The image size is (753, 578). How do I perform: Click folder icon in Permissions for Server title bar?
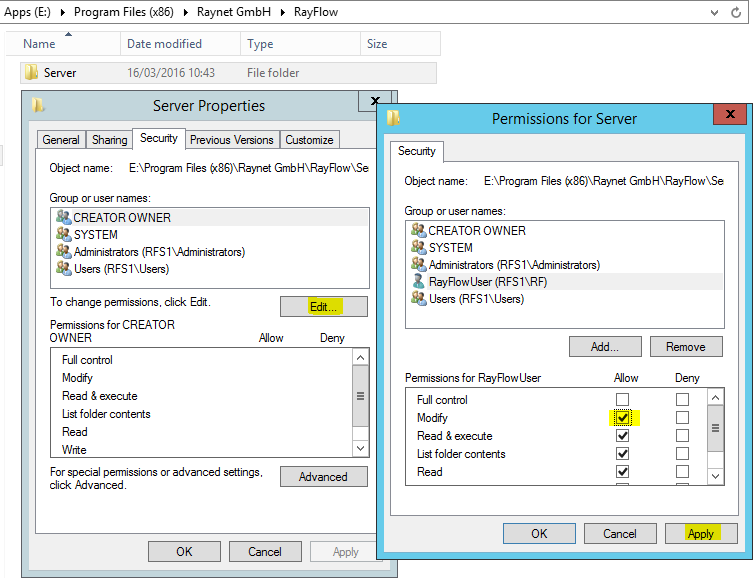coord(393,118)
